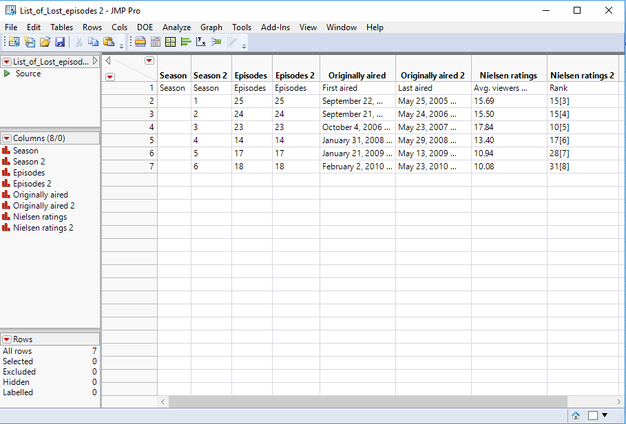Click cell 'October 4, 2006 ...'

tap(357, 127)
